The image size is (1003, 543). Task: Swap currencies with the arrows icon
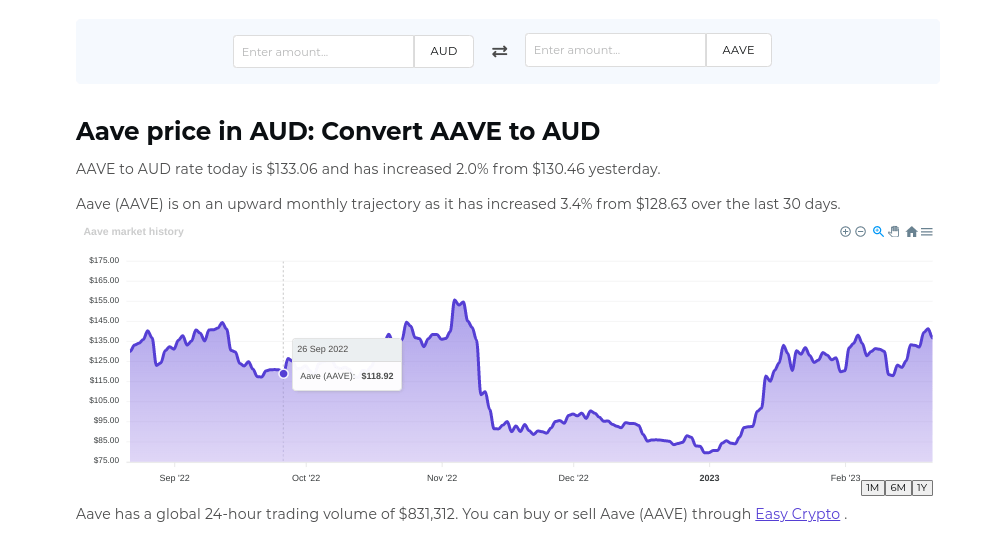(499, 51)
